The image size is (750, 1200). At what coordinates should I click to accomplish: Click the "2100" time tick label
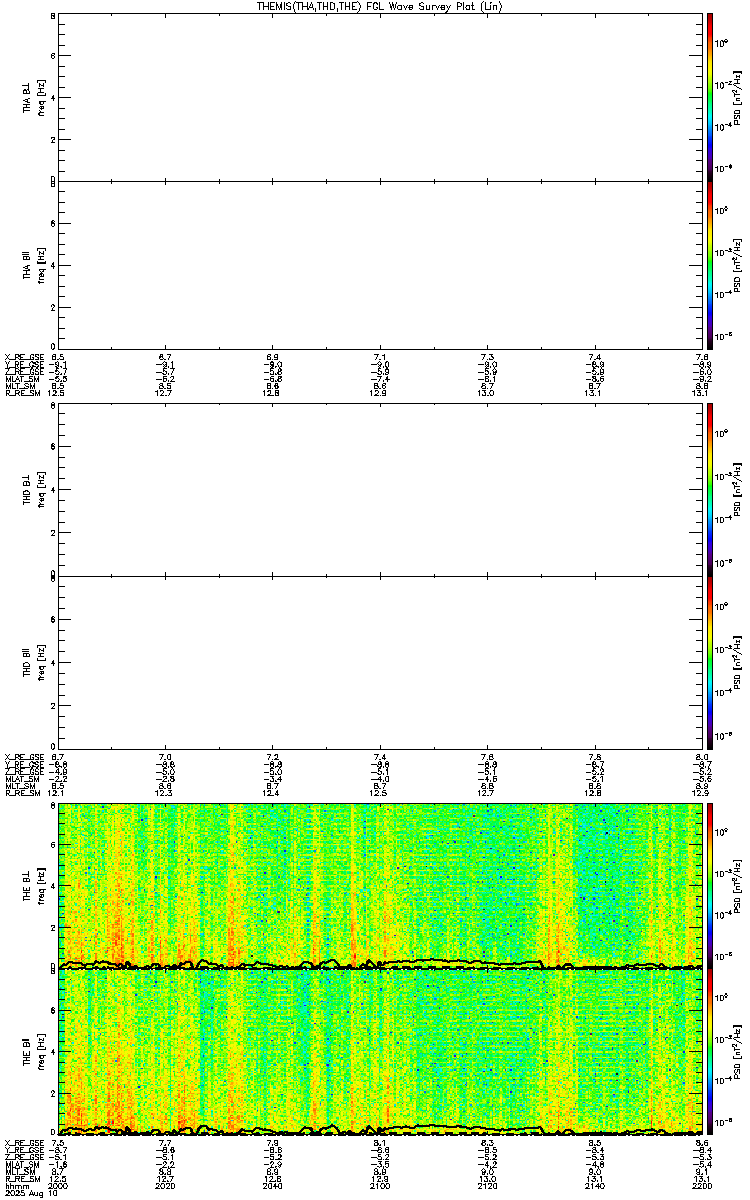pos(380,1186)
